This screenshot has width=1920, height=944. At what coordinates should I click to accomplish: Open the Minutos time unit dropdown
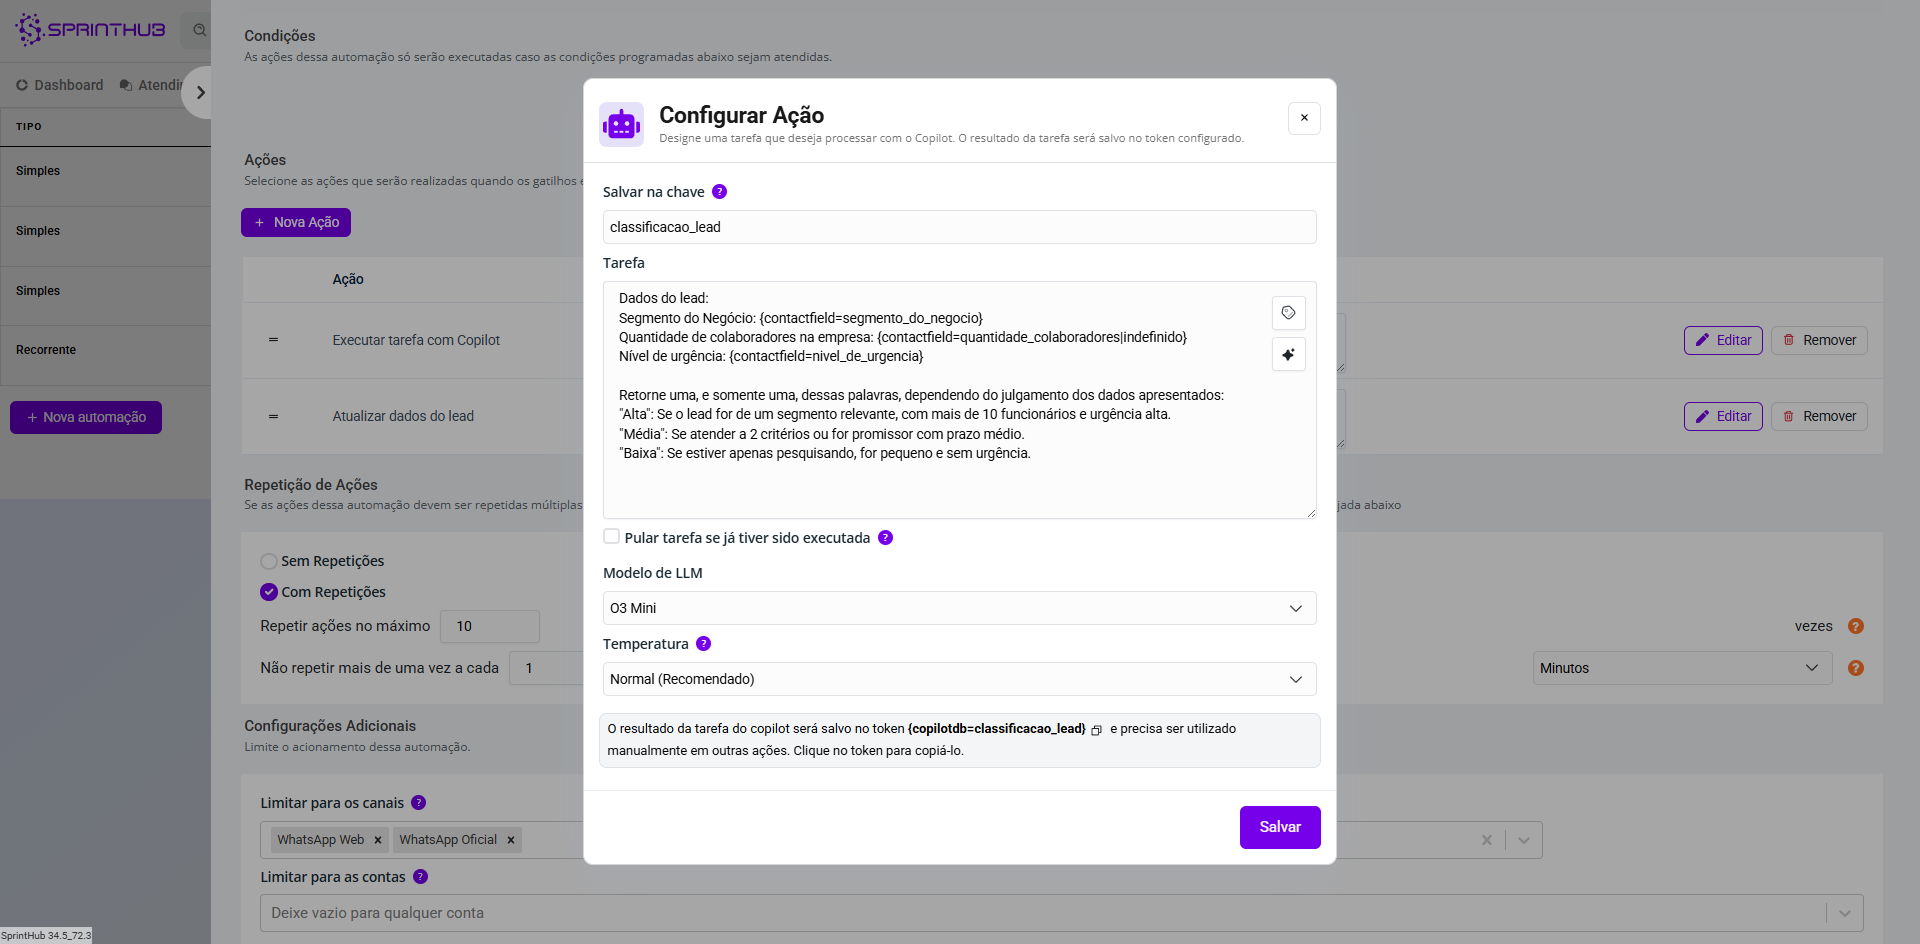pos(1681,668)
